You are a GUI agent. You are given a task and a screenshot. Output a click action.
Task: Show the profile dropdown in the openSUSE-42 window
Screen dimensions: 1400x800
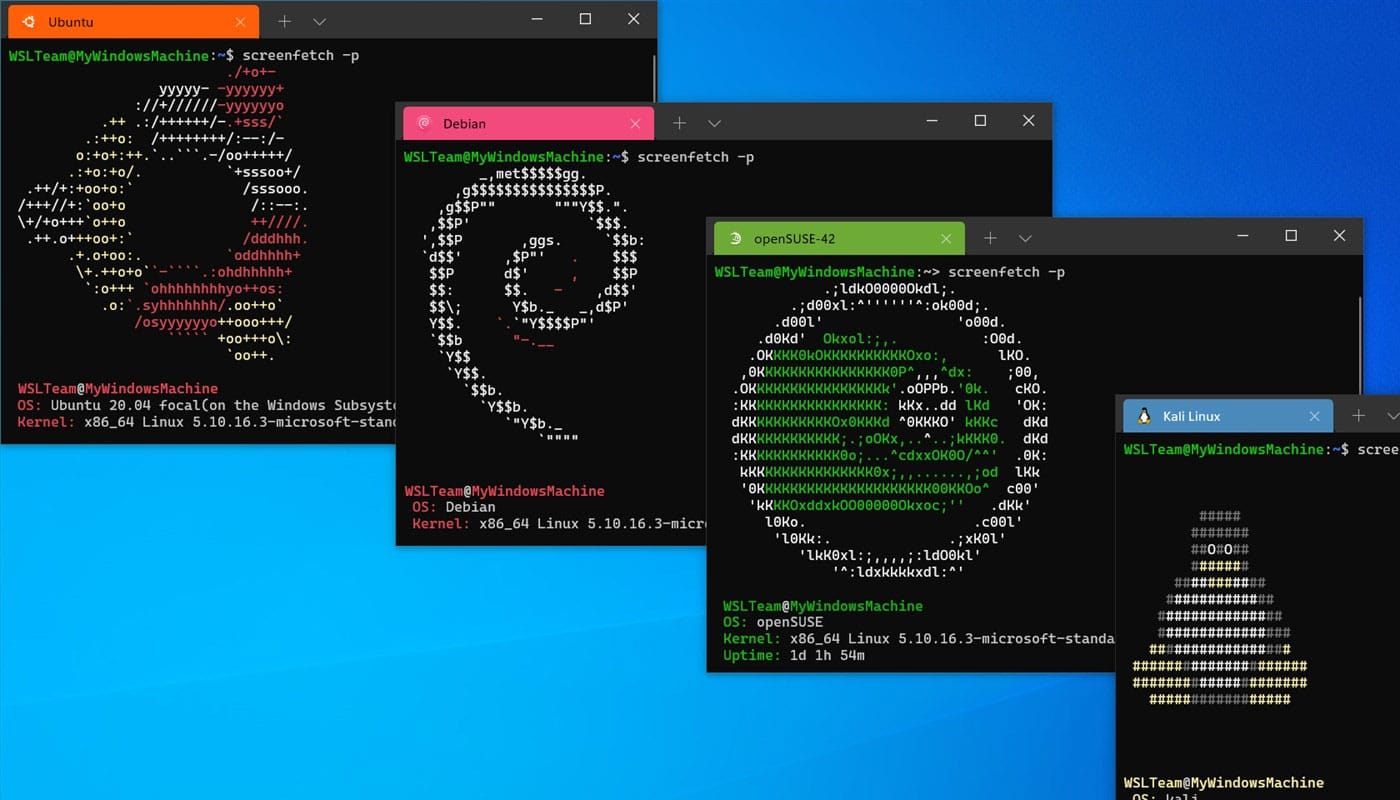coord(1025,238)
